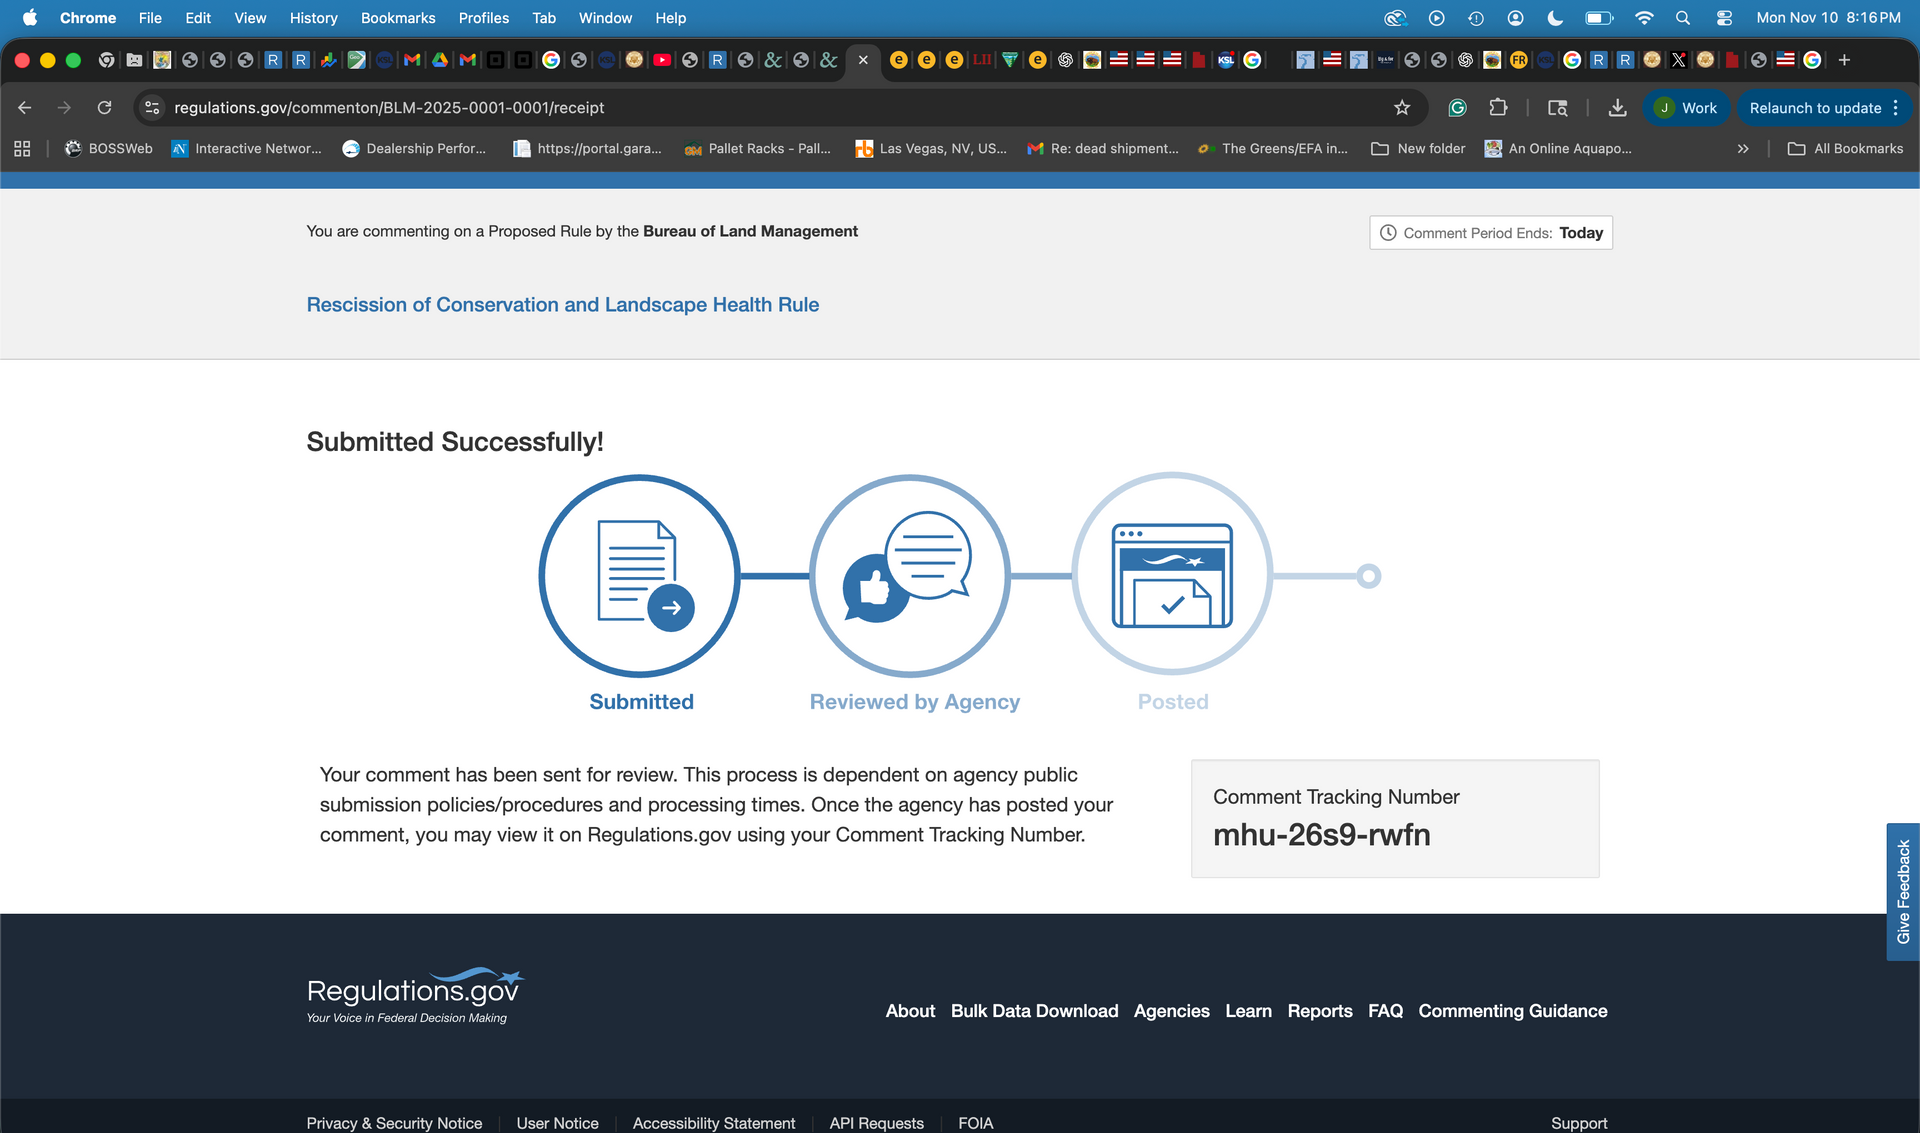Open the History menu
Screen dimensions: 1920x1133
[313, 18]
